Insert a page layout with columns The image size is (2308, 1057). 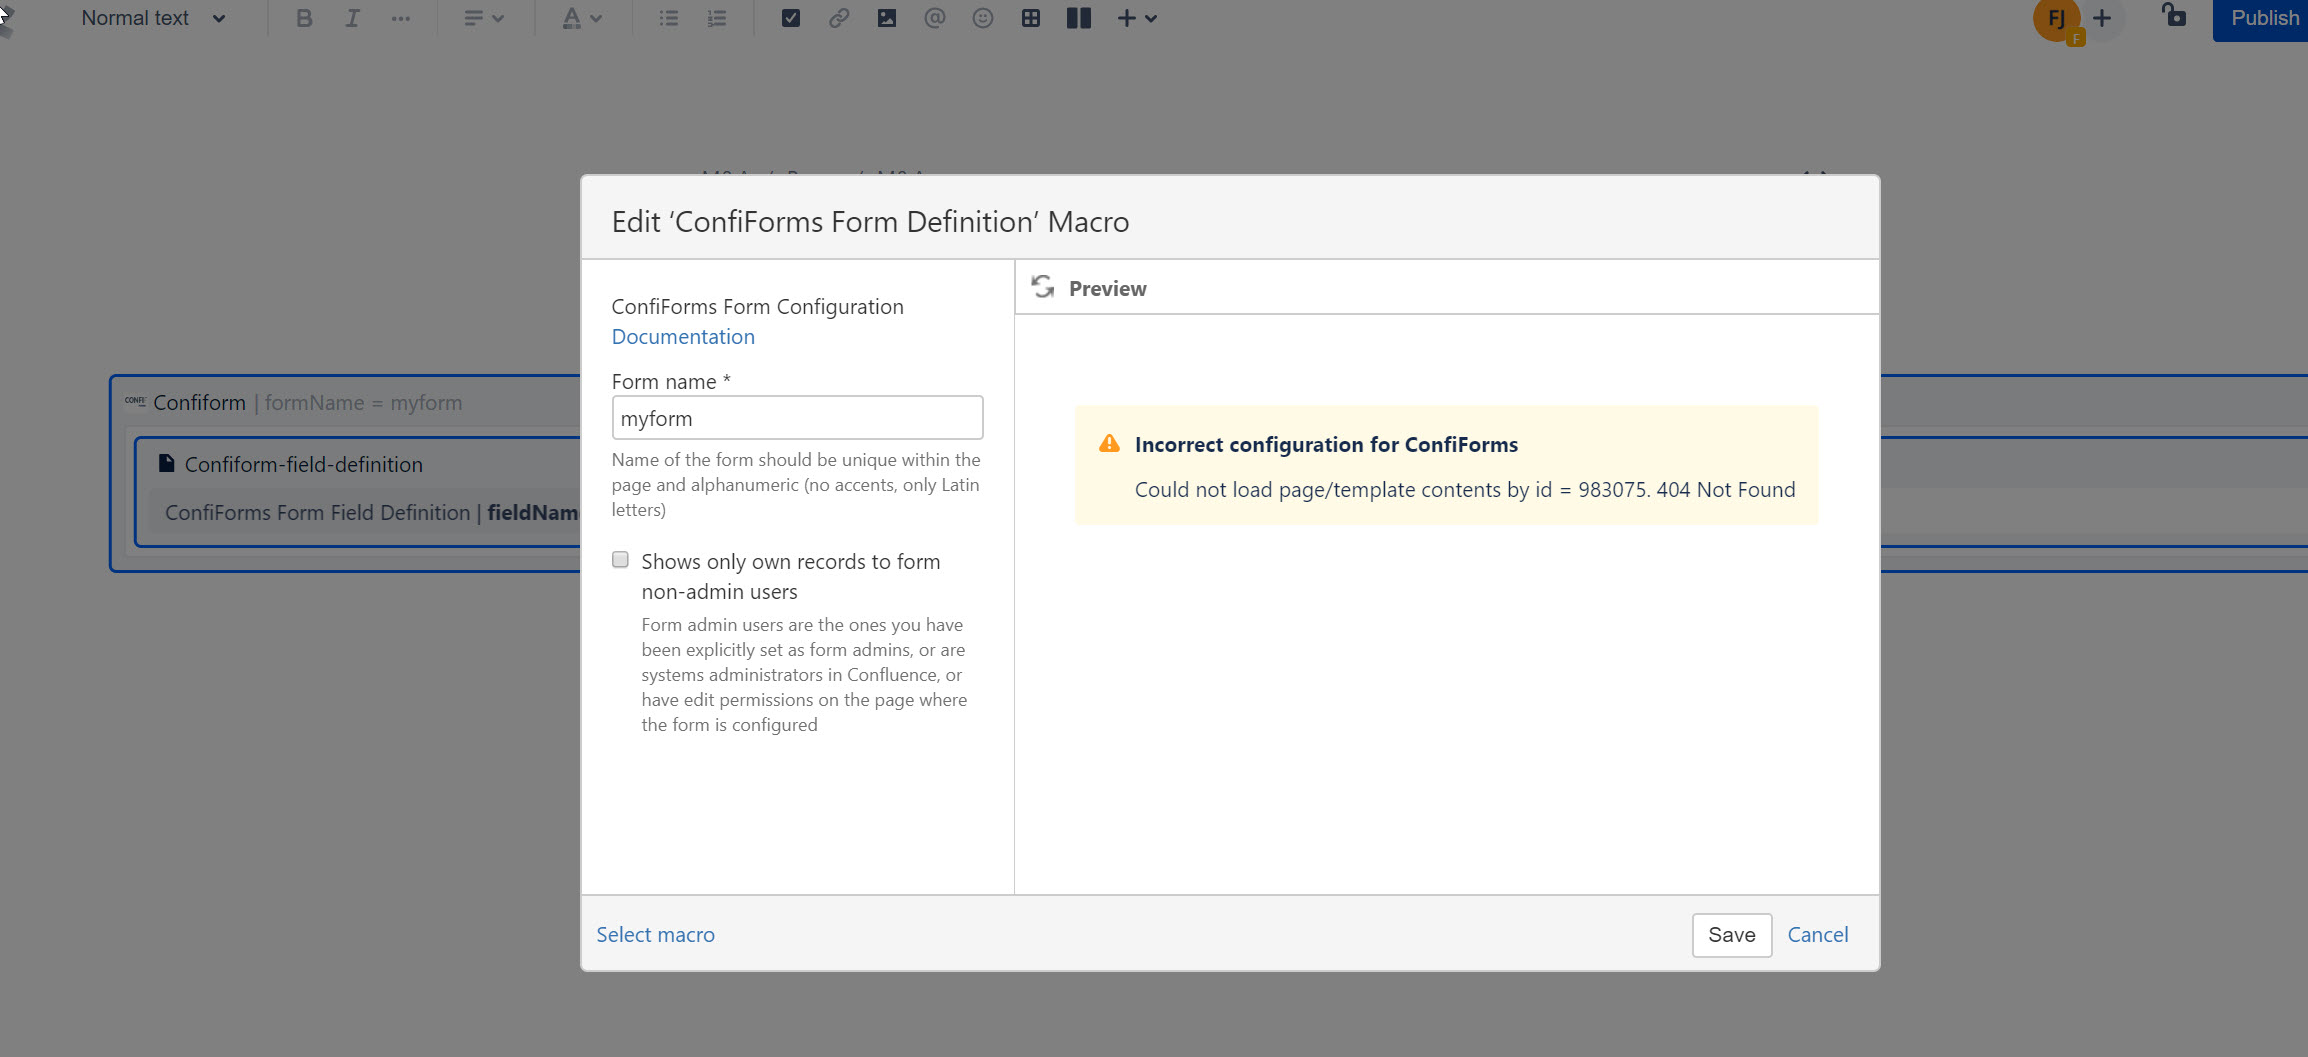point(1078,18)
